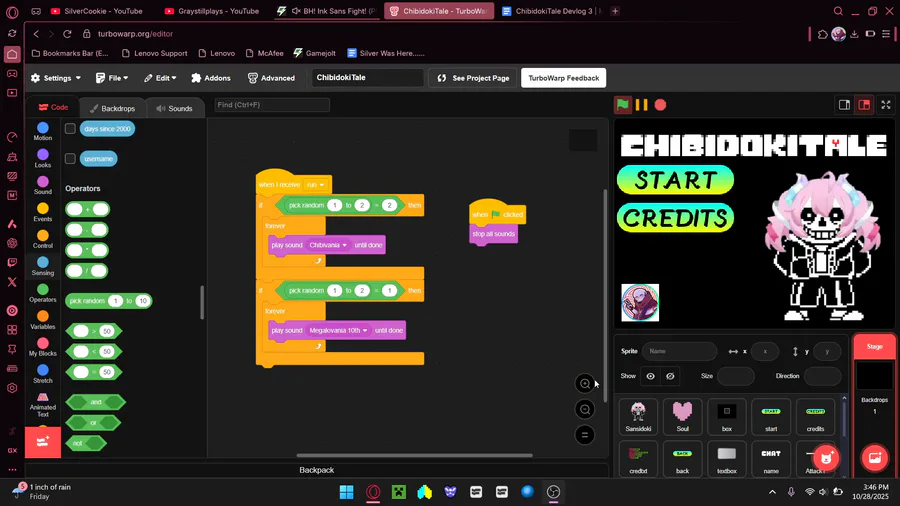
Task: Show the sprite with eye icon
Action: coord(650,376)
